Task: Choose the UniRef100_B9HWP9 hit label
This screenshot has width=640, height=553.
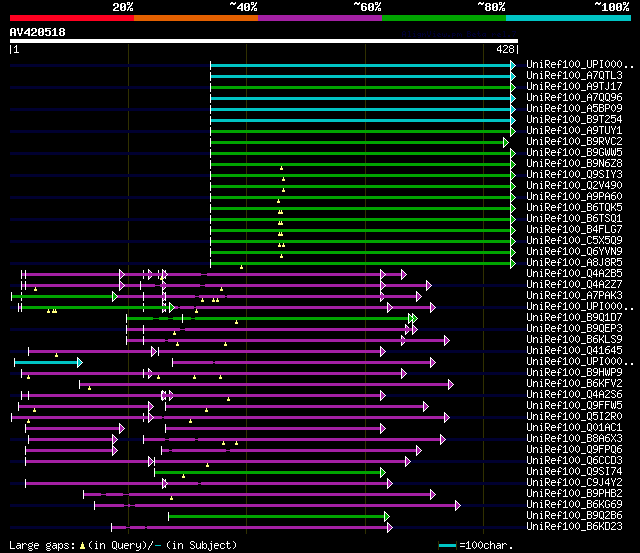Action: click(574, 373)
